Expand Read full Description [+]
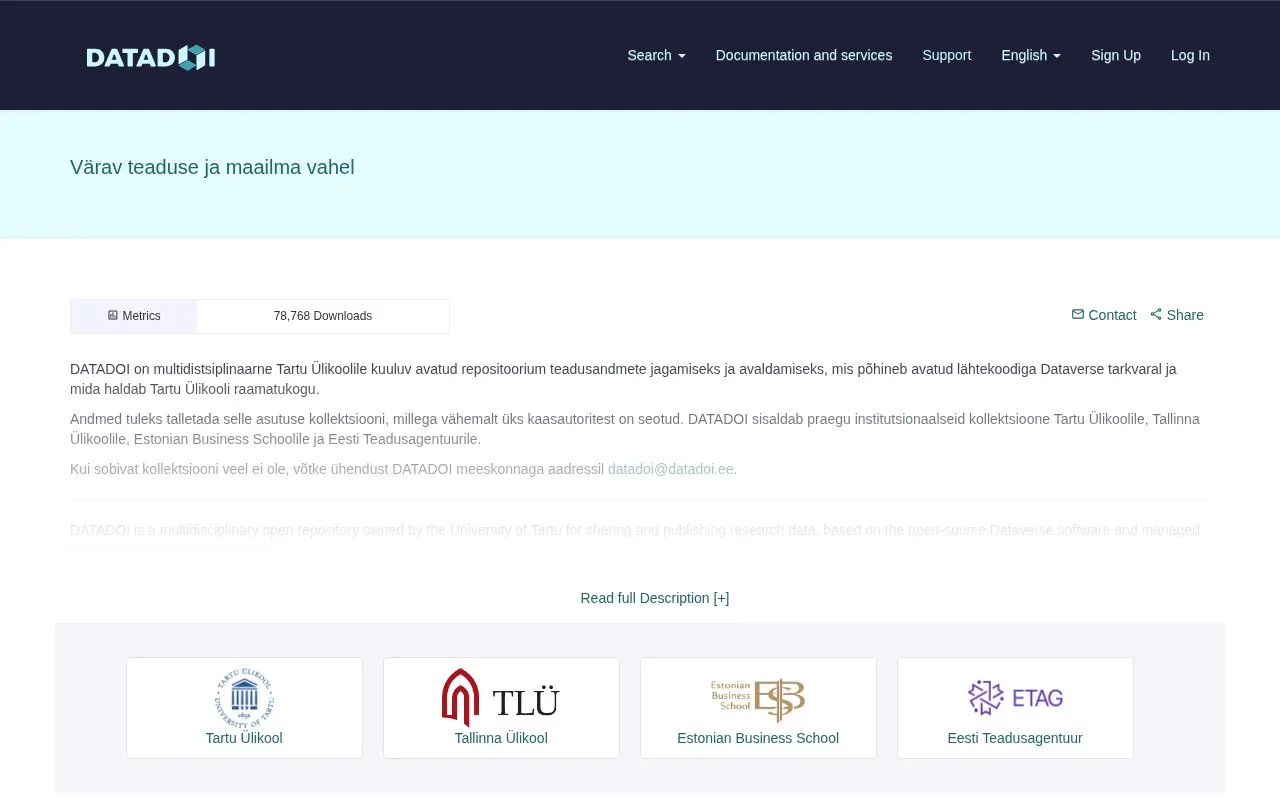The image size is (1280, 800). pyautogui.click(x=655, y=598)
